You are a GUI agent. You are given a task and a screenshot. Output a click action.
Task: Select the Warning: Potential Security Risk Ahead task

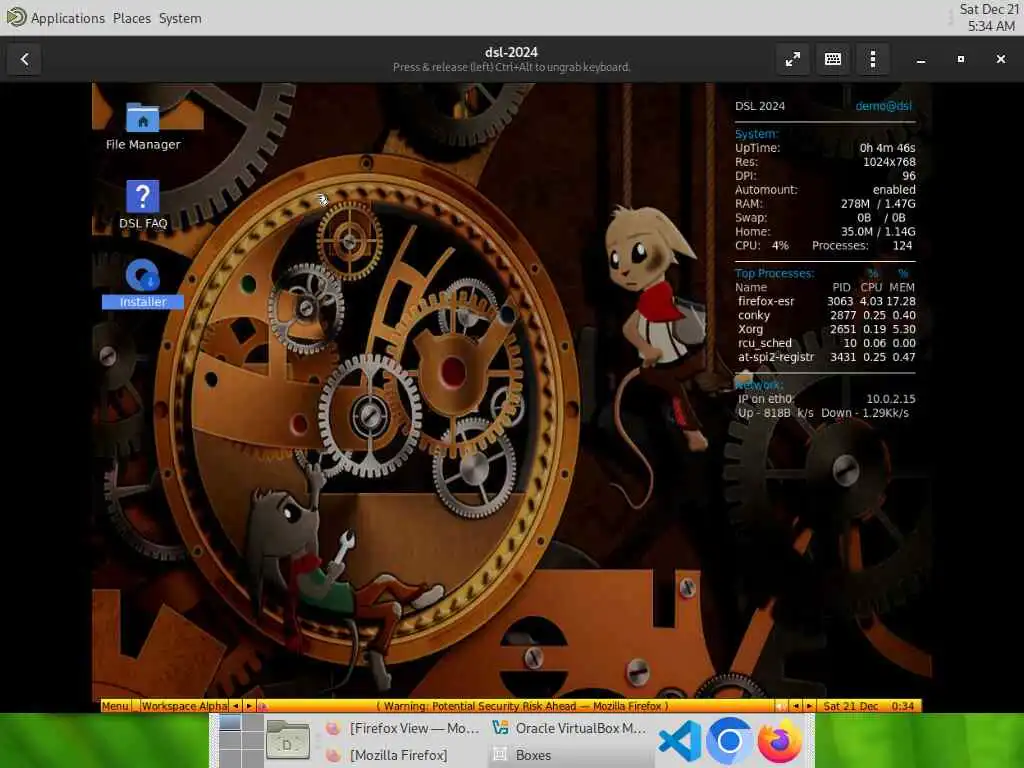tap(522, 706)
